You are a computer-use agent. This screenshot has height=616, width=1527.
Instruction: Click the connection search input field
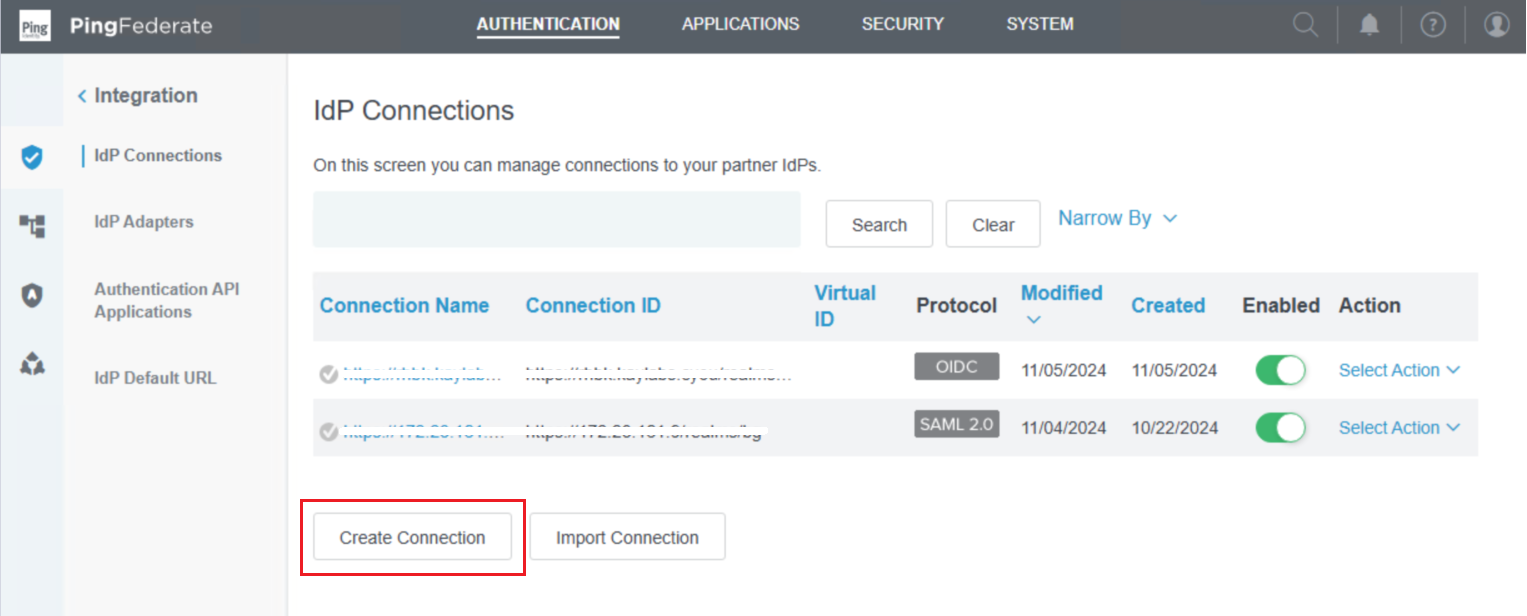(556, 220)
